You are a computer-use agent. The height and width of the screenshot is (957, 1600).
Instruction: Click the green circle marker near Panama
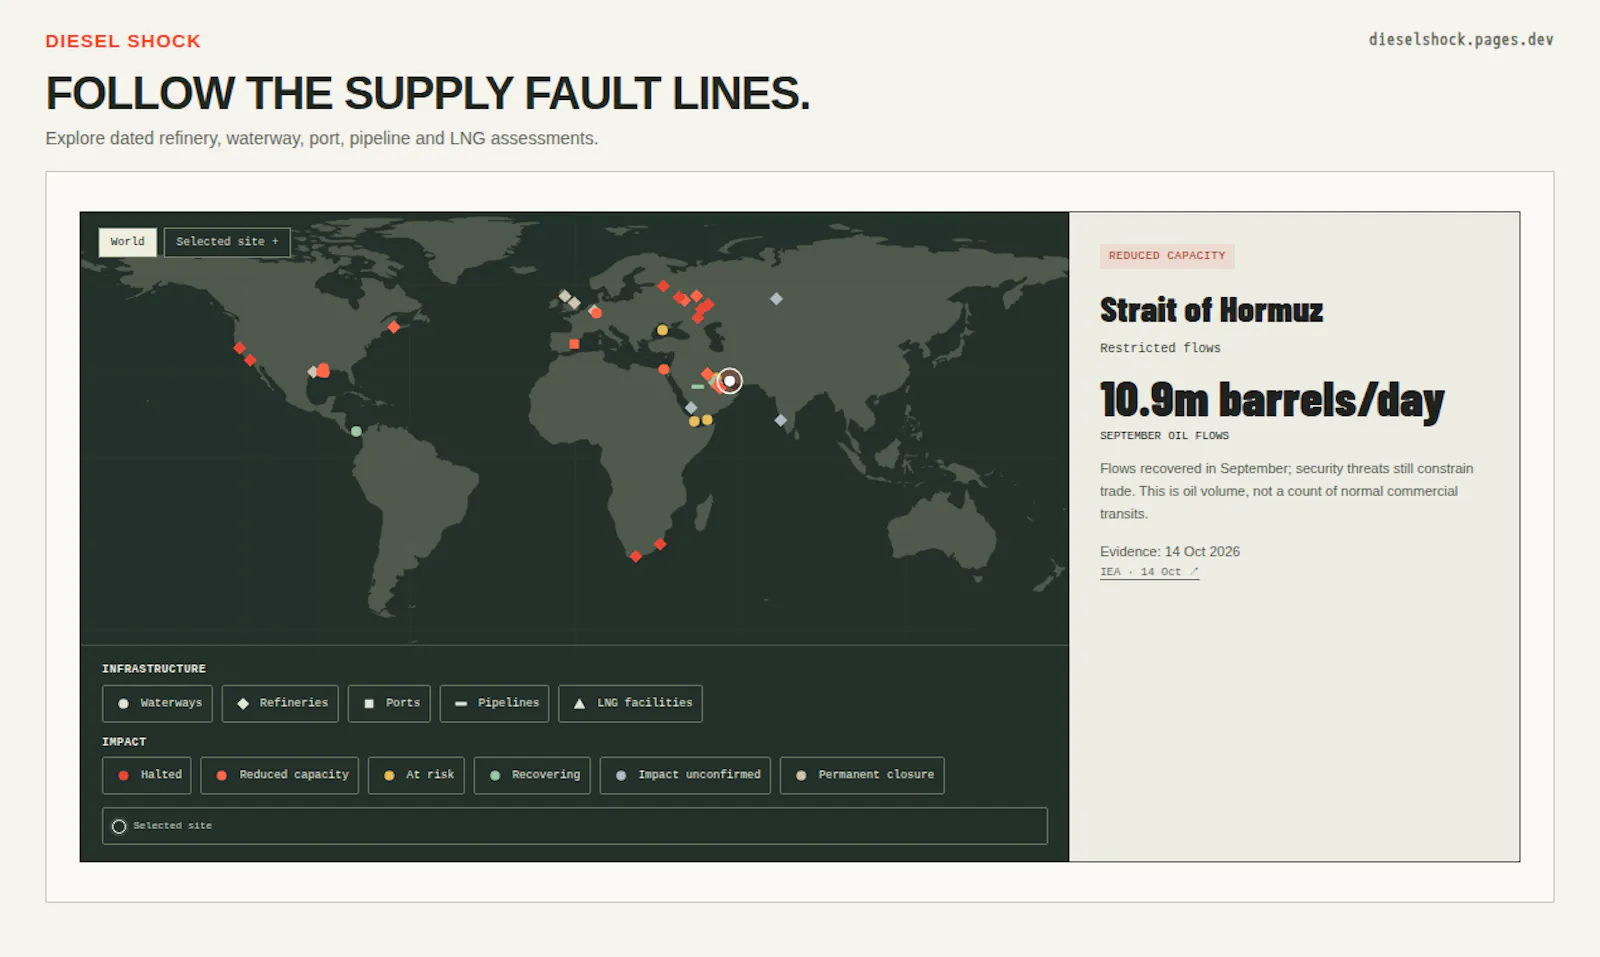(x=356, y=431)
